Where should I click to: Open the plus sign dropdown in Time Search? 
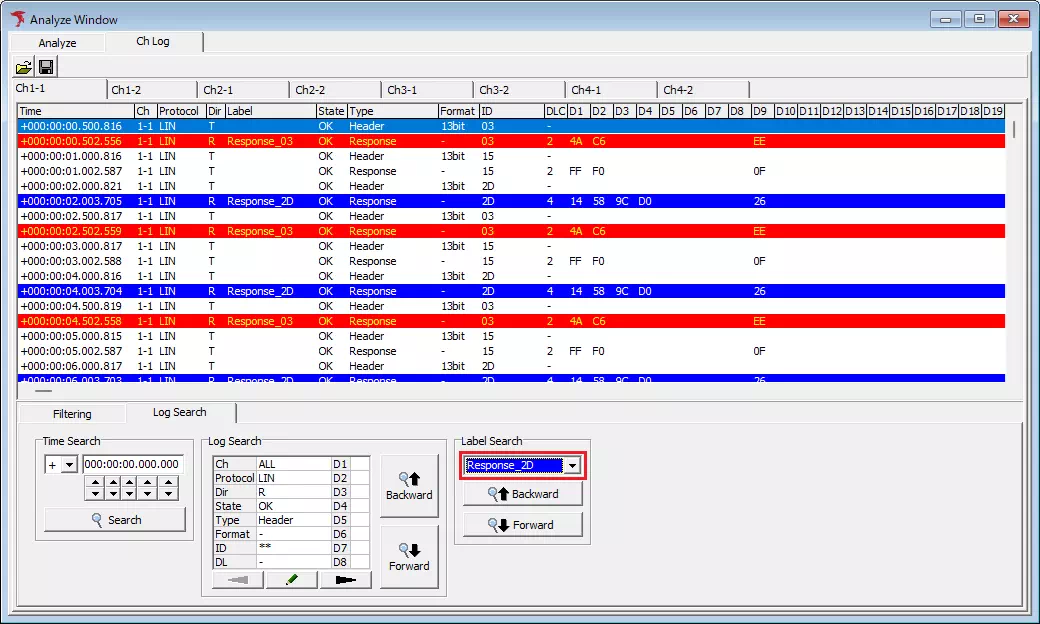click(68, 464)
